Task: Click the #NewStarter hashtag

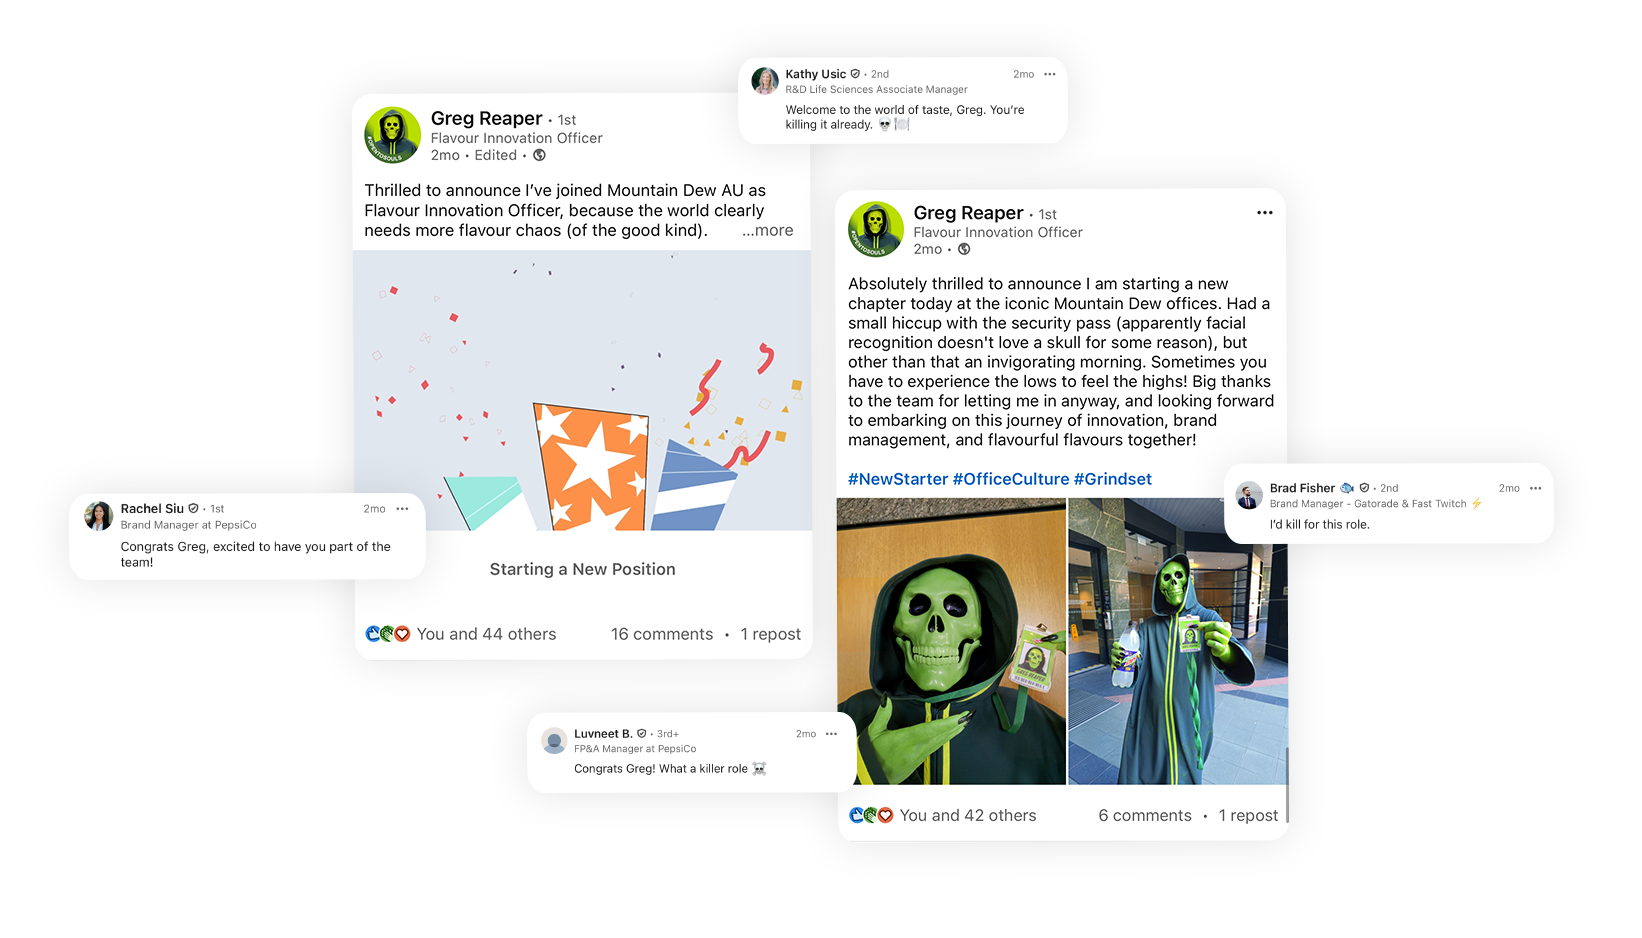Action: tap(898, 479)
